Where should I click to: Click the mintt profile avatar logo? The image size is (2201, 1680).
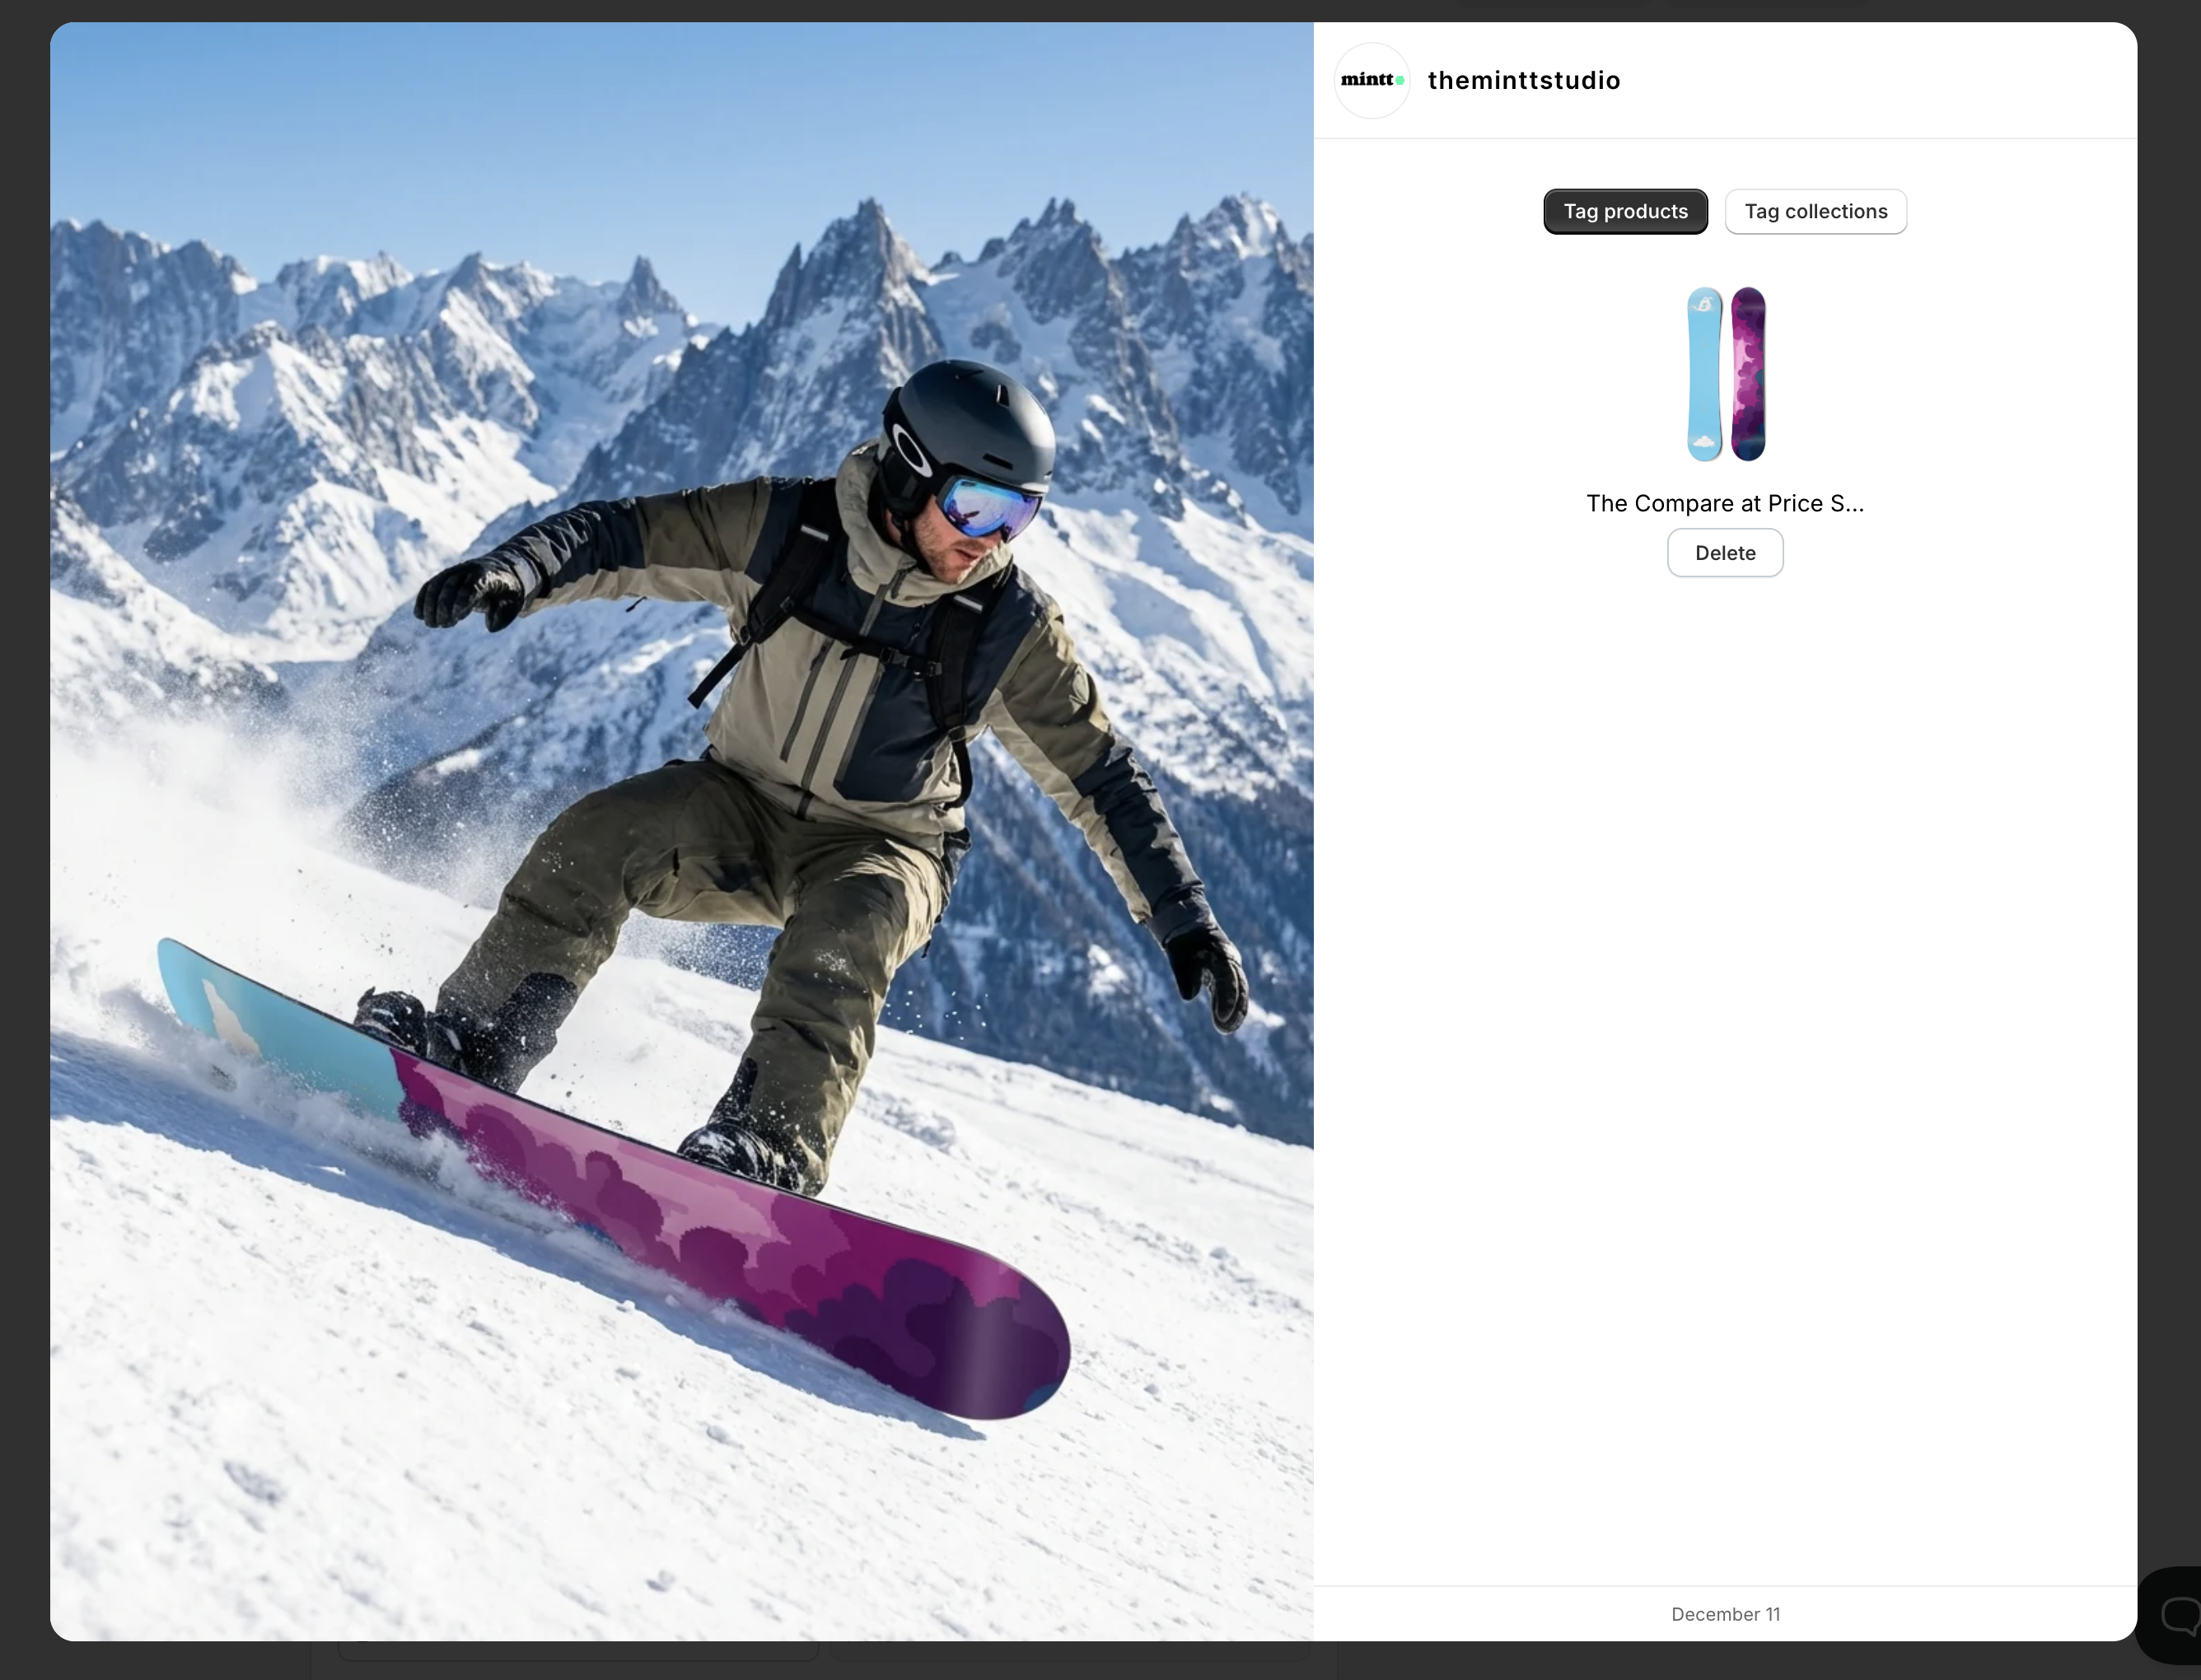(1371, 80)
